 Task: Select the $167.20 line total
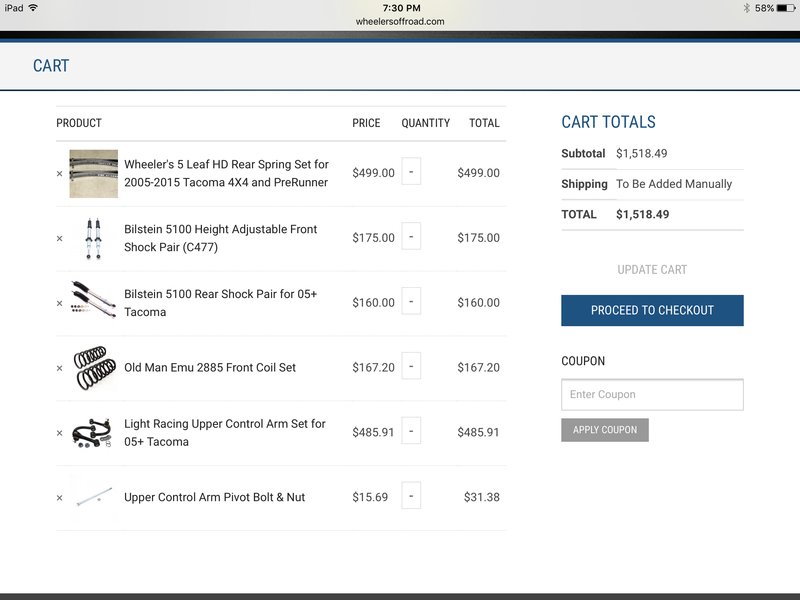pos(479,367)
